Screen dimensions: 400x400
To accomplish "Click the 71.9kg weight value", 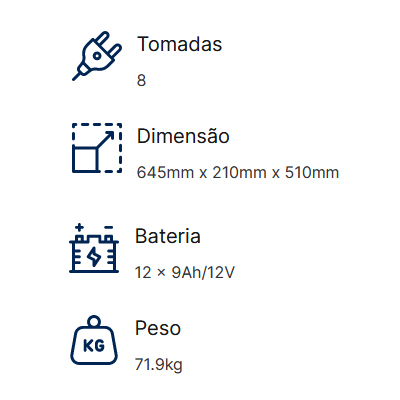I will coord(159,365).
